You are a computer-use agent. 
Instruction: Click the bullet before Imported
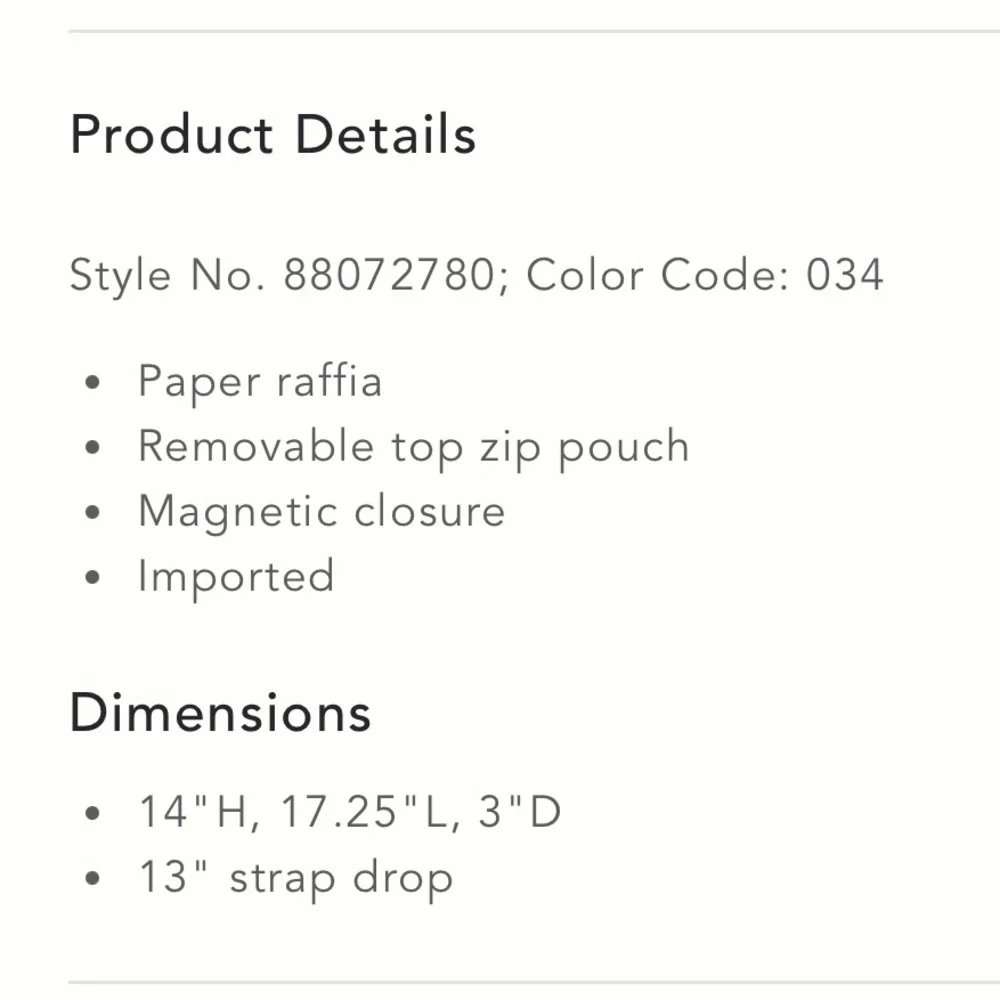tap(92, 578)
